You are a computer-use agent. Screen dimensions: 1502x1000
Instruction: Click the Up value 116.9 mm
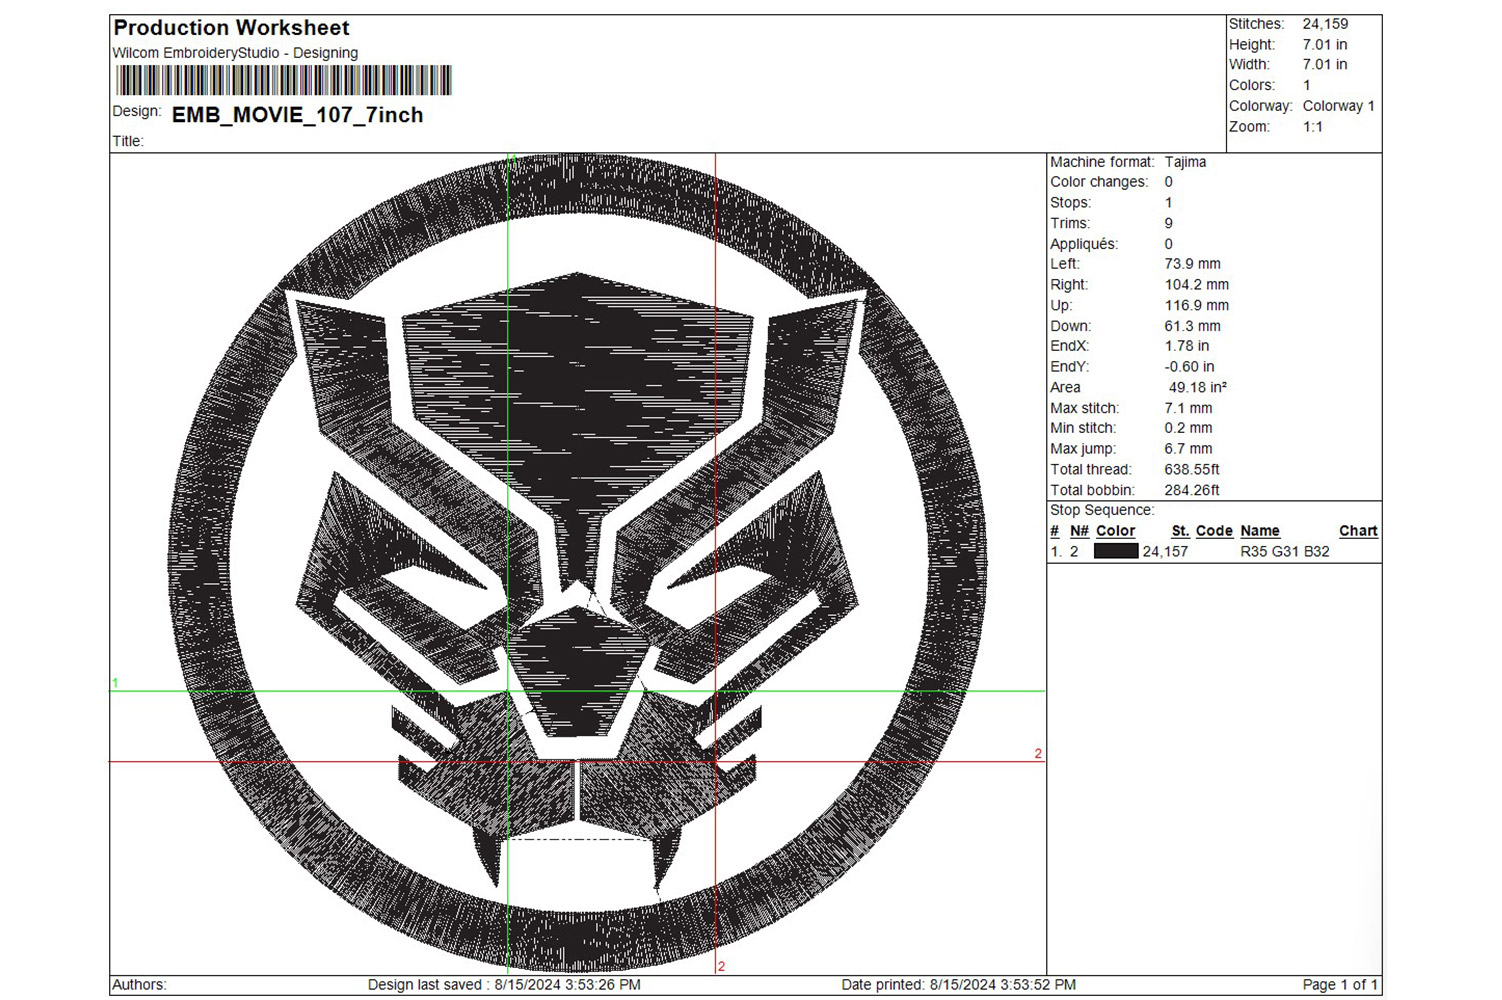(1196, 306)
